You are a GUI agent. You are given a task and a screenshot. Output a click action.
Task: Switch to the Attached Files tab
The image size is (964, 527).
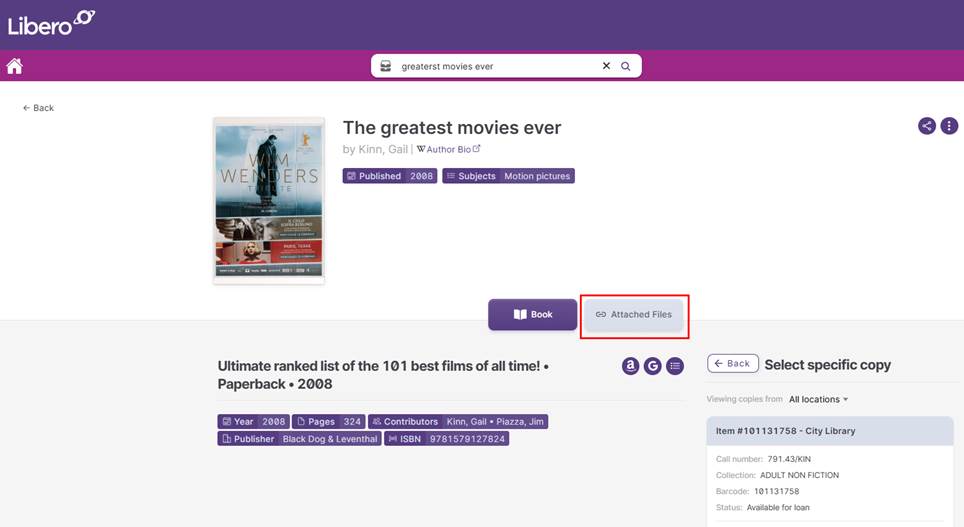634,315
